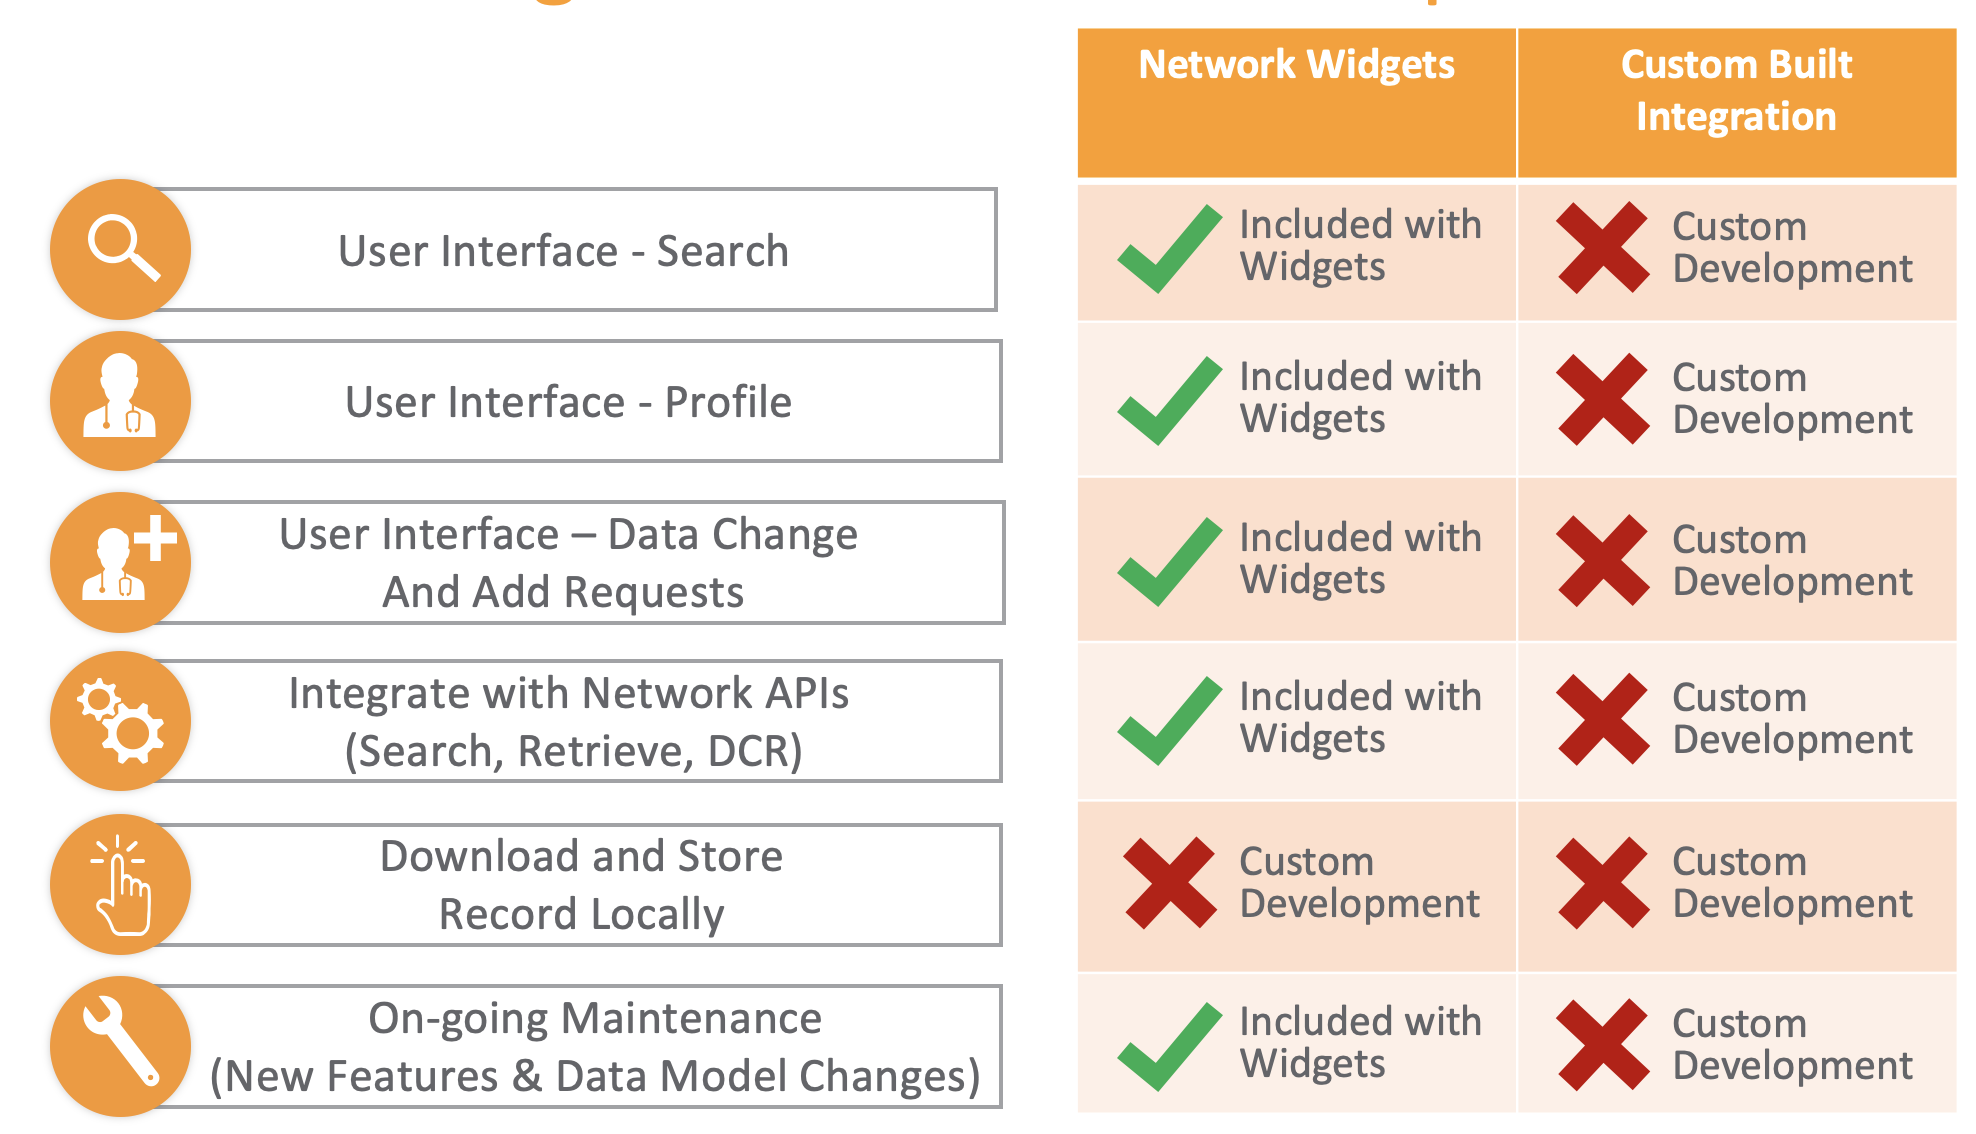The image size is (1976, 1134).
Task: Click the User Interface - Search box
Action: tap(564, 251)
